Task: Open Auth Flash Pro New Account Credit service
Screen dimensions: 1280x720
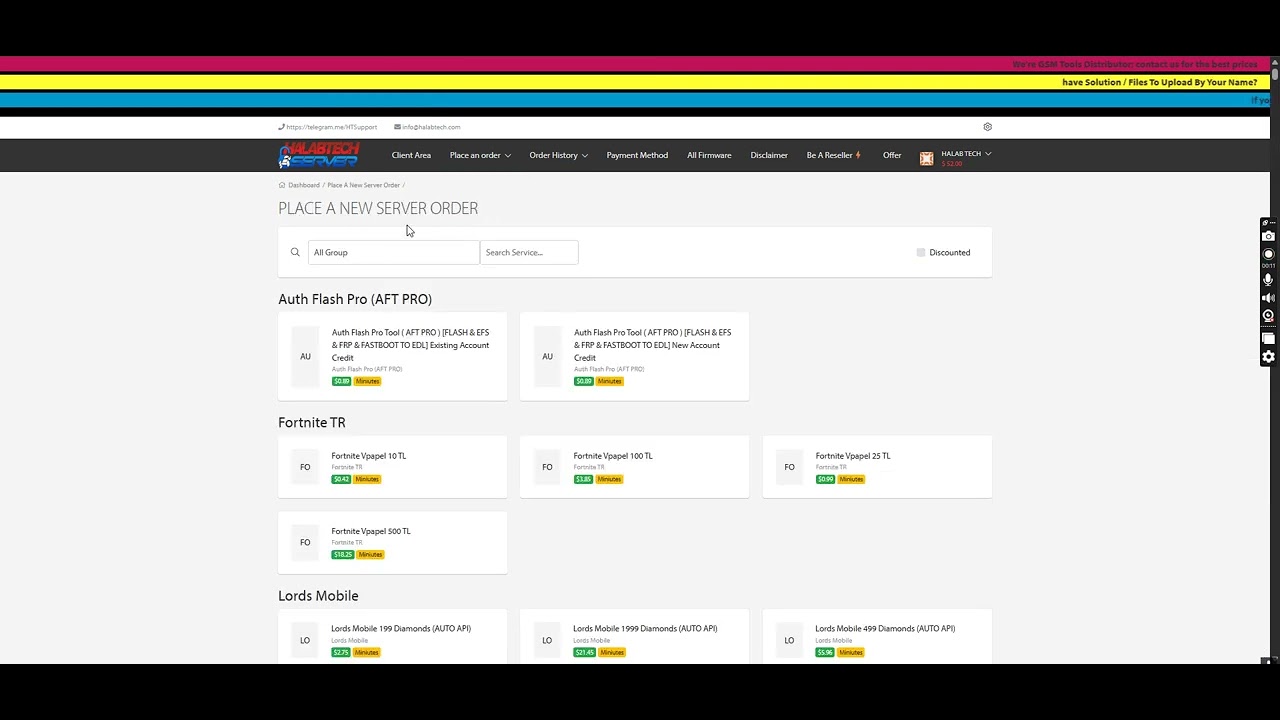Action: pyautogui.click(x=653, y=345)
